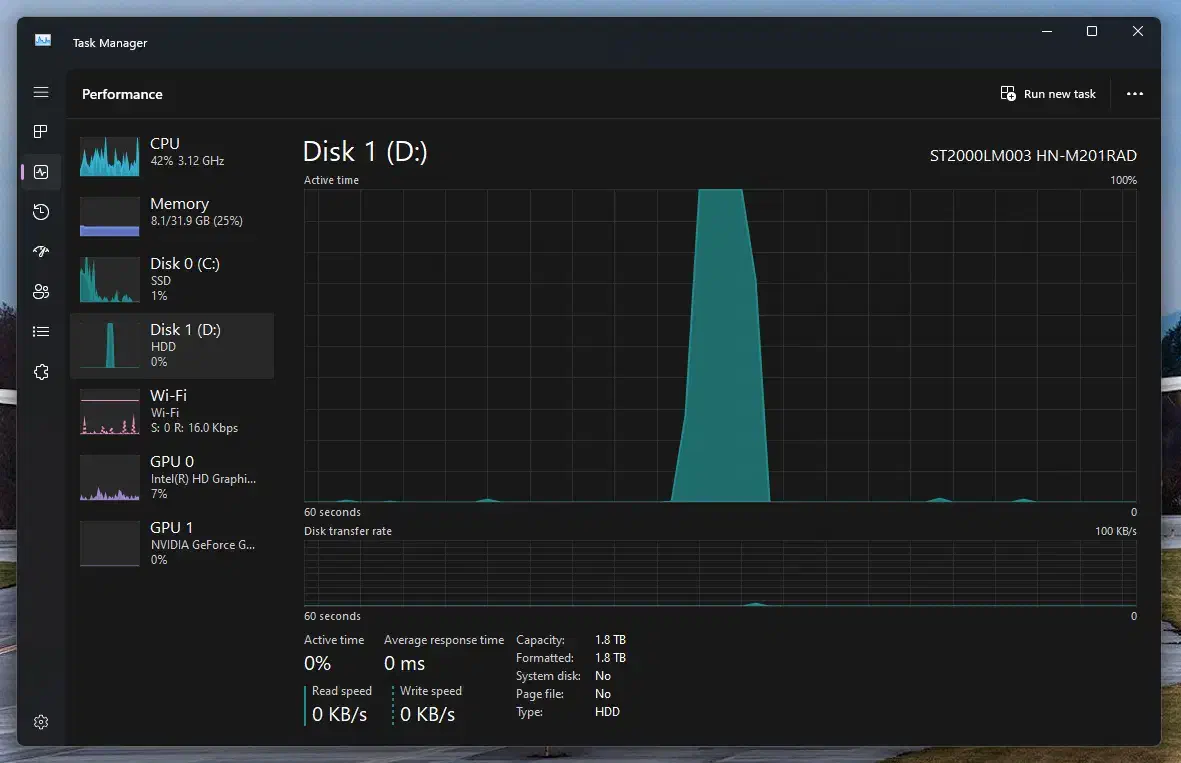Select Disk 1 (D:) HDD entry
This screenshot has height=763, width=1181.
coord(172,345)
